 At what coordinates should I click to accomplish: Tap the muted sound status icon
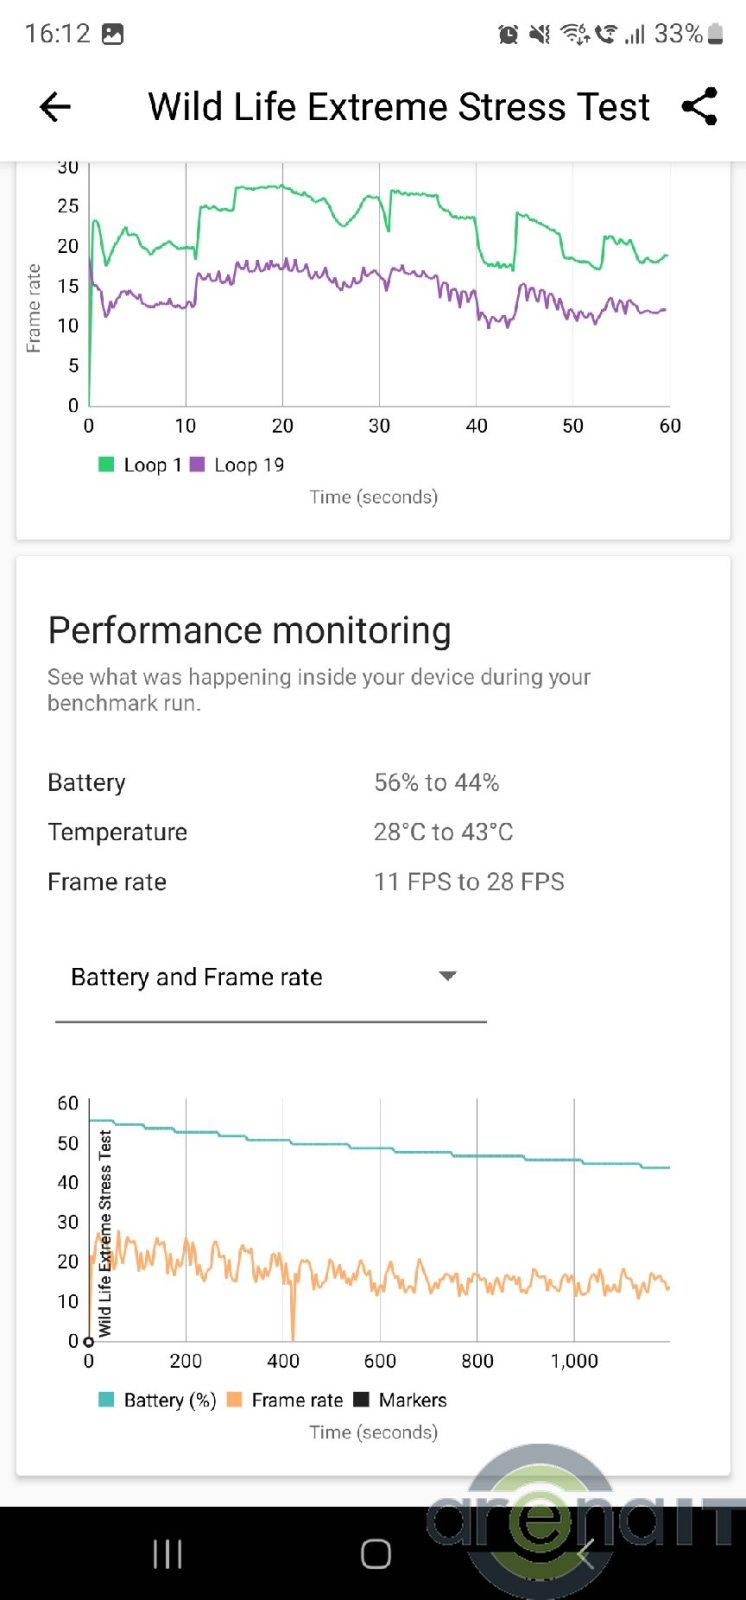[x=539, y=35]
